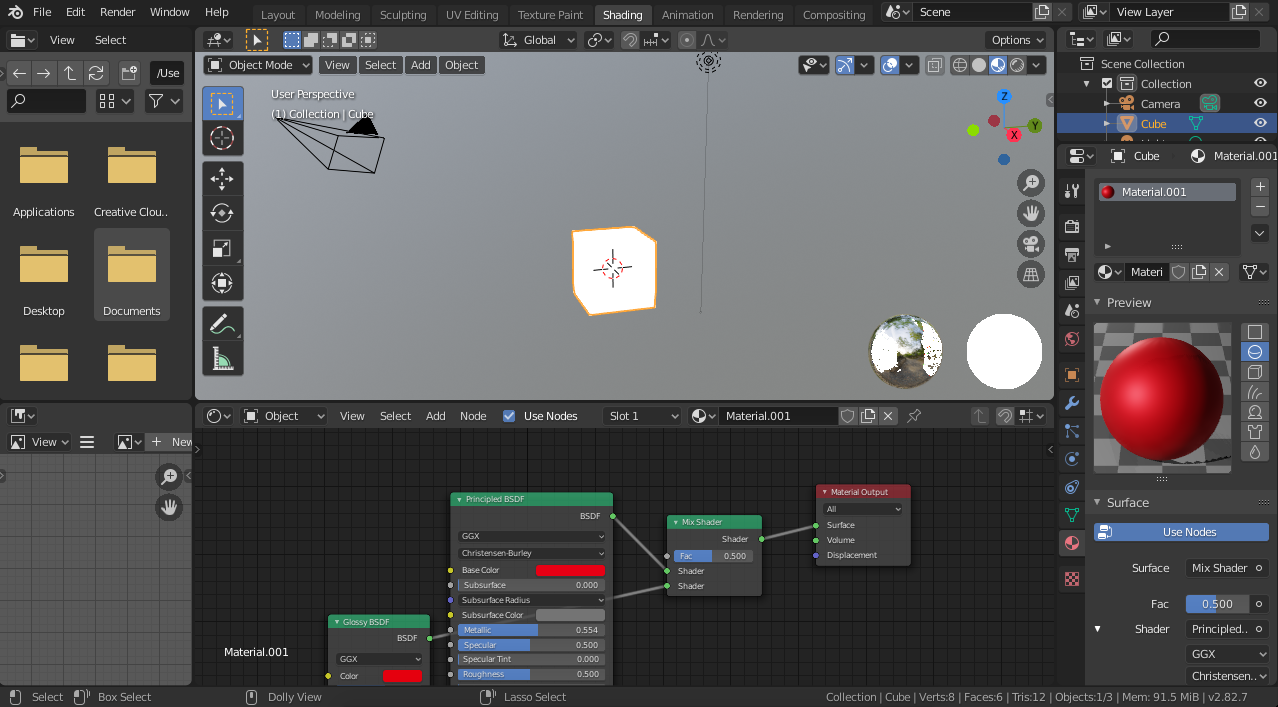Image resolution: width=1278 pixels, height=707 pixels.
Task: Open the Texture properties checker tab
Action: pos(1072,578)
